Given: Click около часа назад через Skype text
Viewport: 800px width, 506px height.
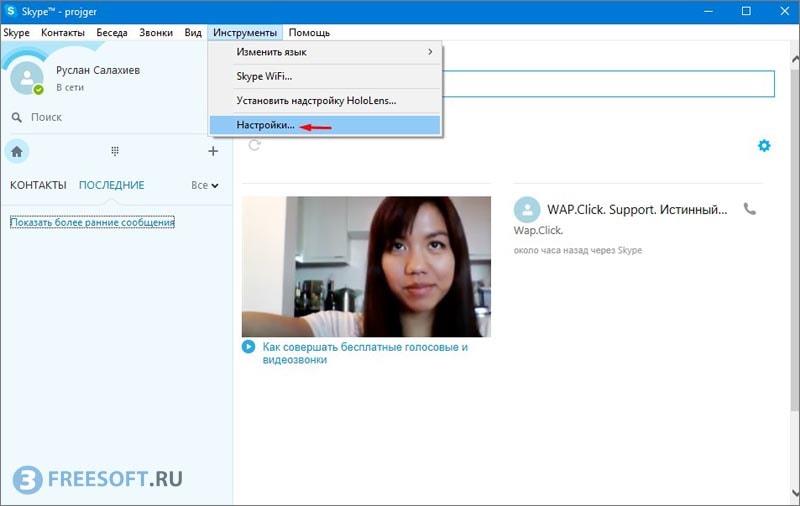Looking at the screenshot, I should (578, 250).
